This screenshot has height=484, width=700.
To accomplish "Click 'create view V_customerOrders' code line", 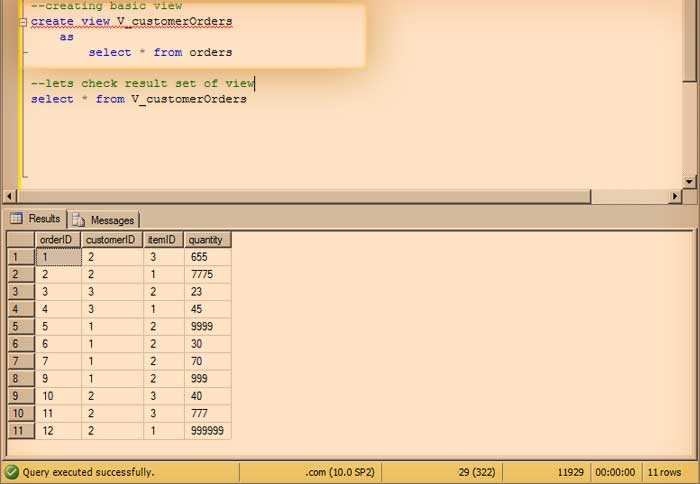I will 131,21.
